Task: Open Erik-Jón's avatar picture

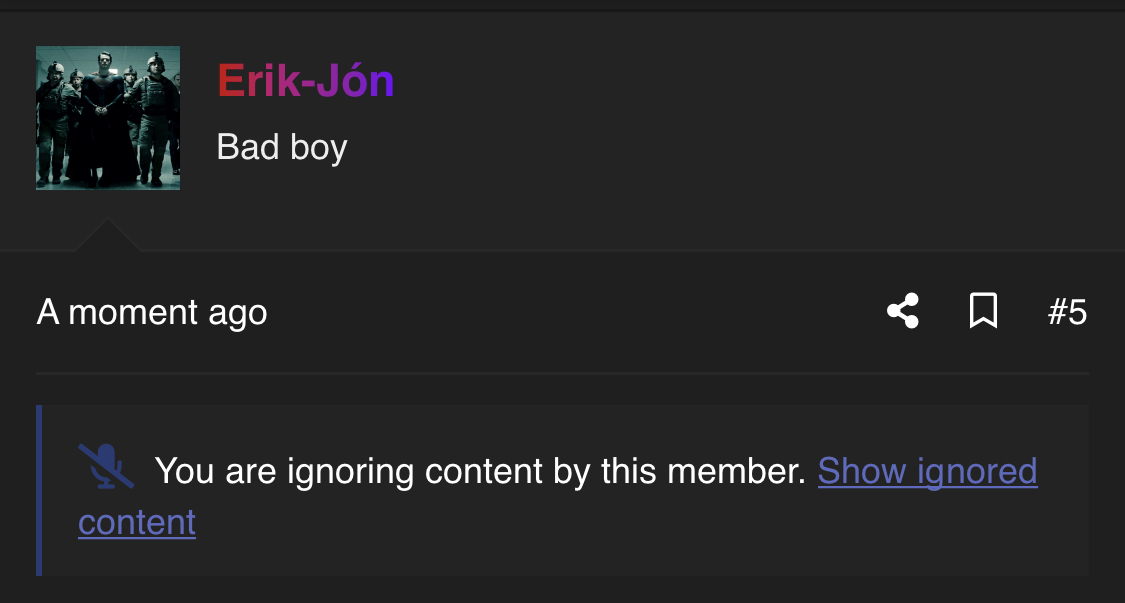Action: coord(108,118)
